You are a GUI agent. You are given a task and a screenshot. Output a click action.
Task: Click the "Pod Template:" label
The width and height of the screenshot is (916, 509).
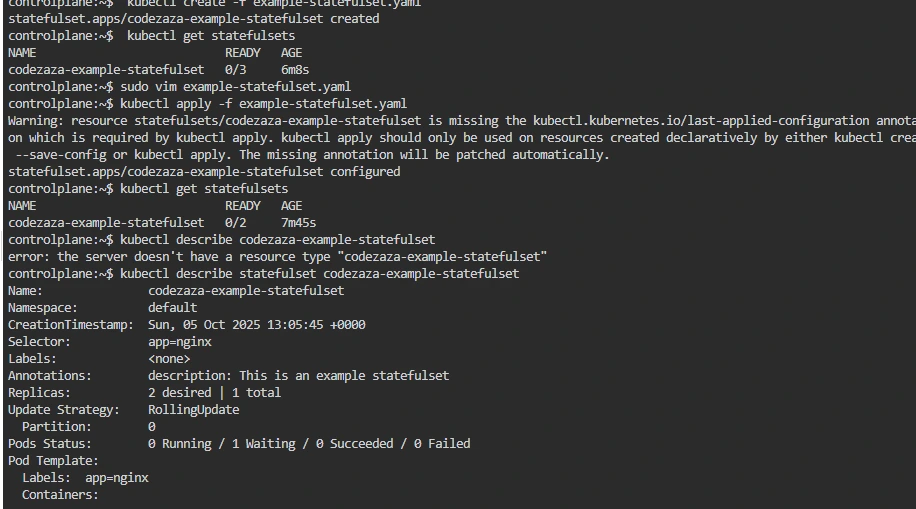[x=53, y=461]
